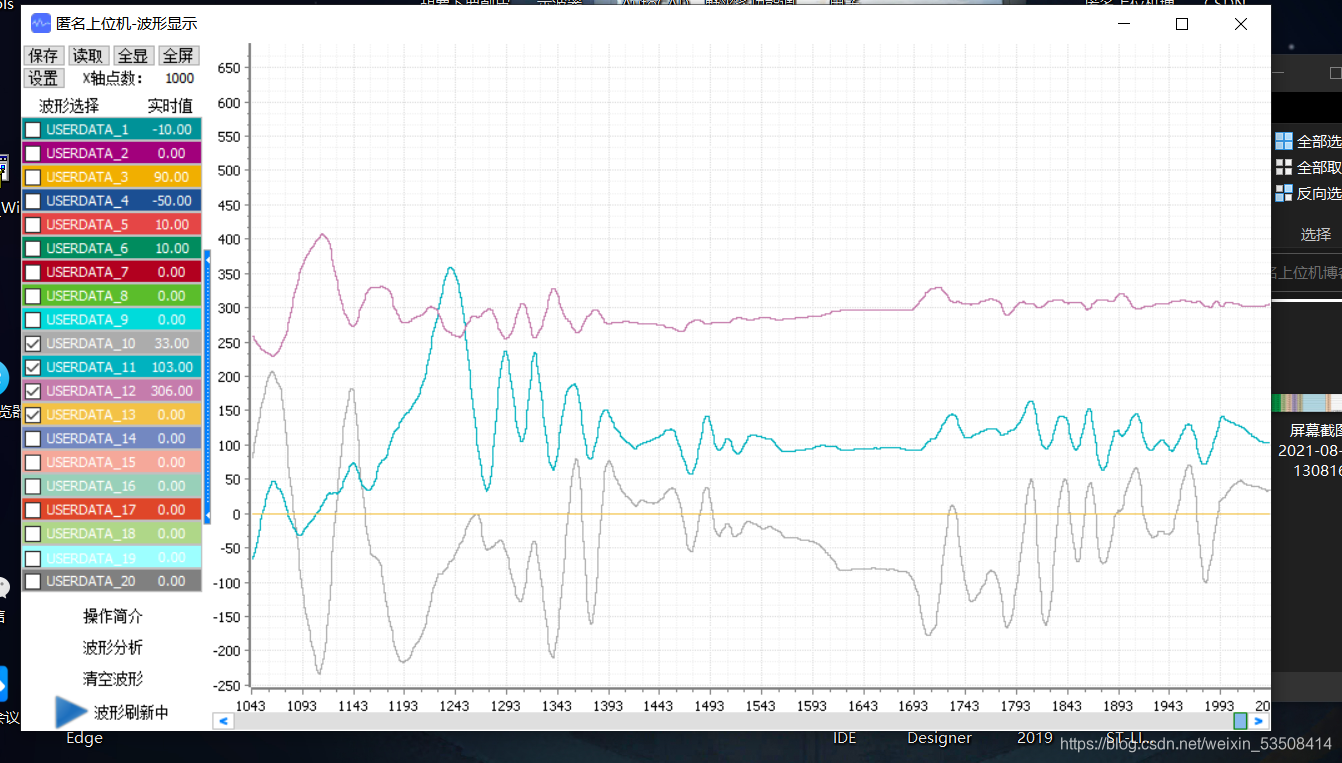Viewport: 1342px width, 763px height.
Task: Open 波形分析 waveform analysis
Action: tap(112, 647)
